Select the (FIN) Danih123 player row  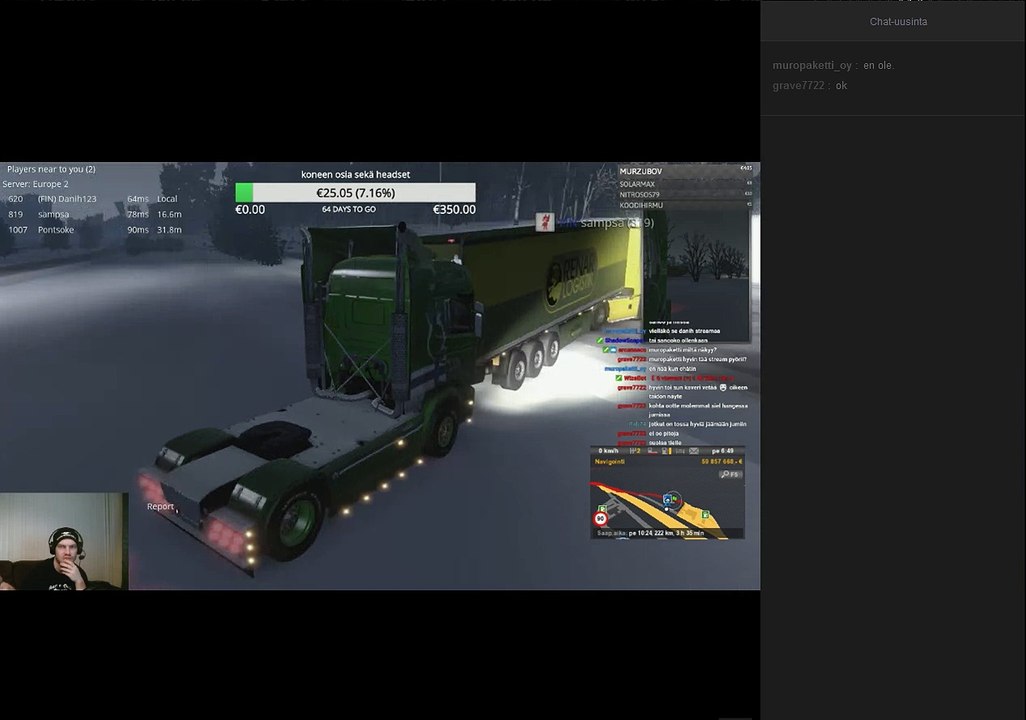(x=95, y=199)
